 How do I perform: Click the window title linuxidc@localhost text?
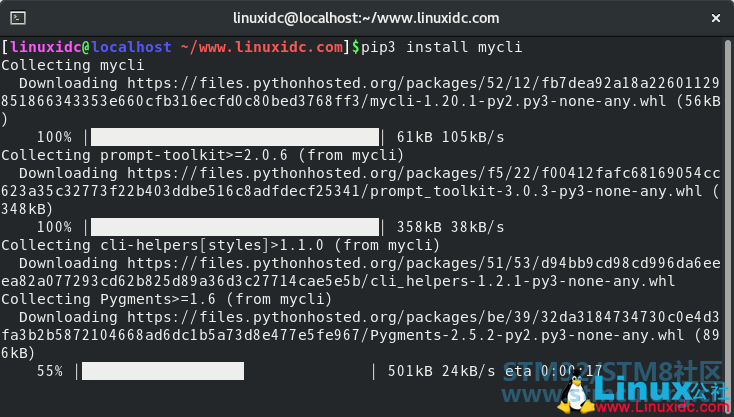(x=366, y=18)
